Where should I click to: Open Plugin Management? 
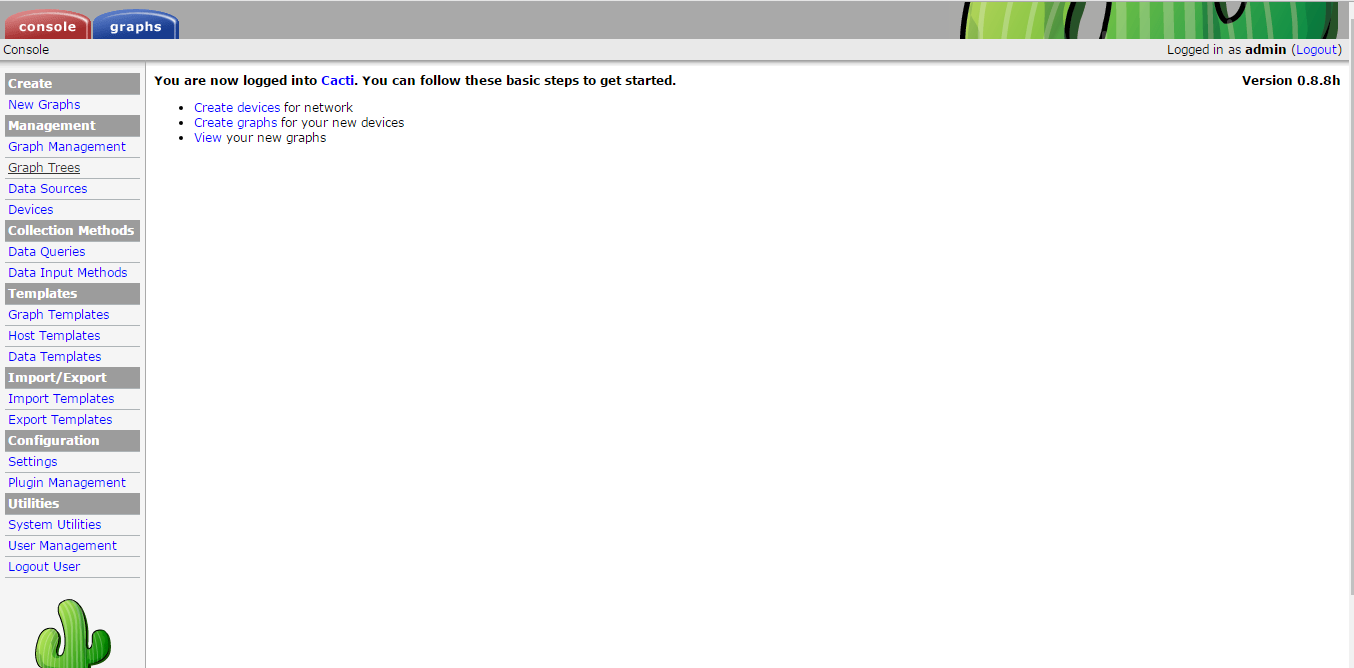(67, 483)
